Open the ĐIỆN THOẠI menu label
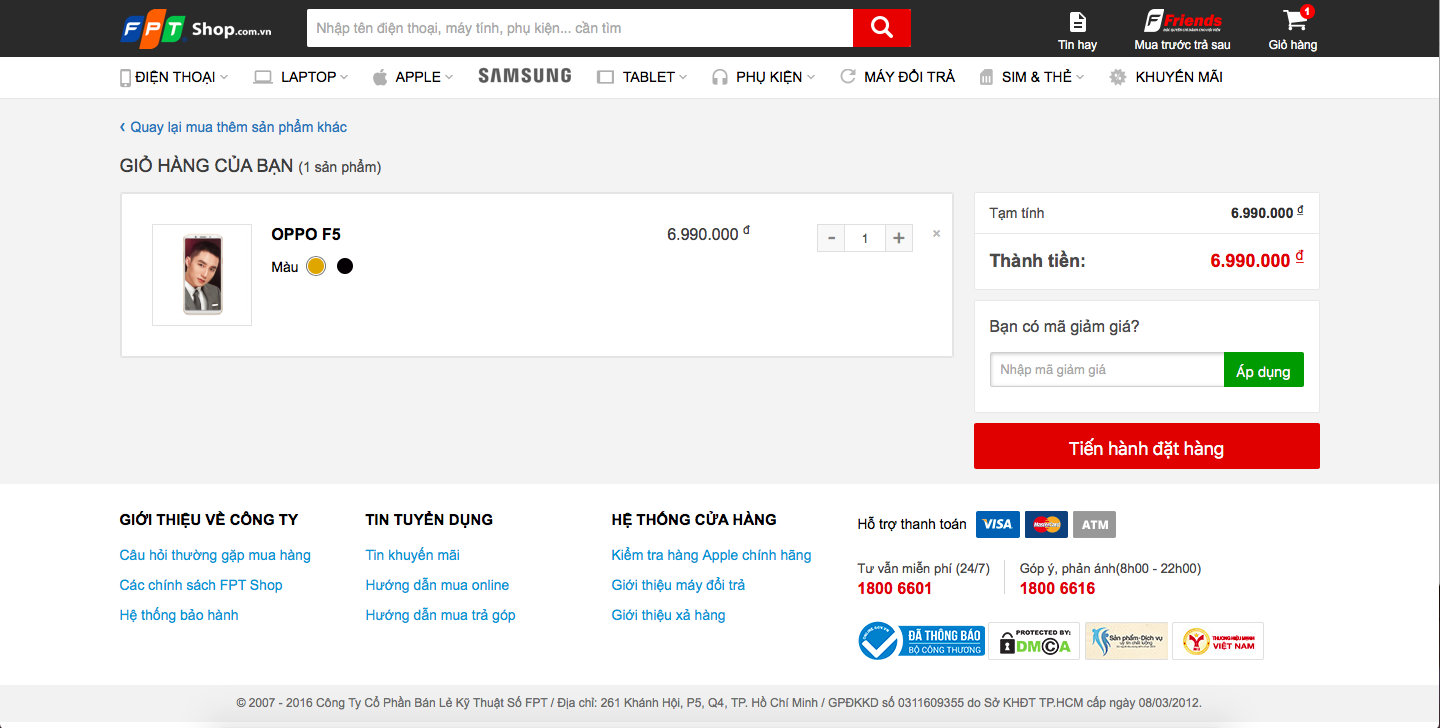This screenshot has width=1440, height=728. pos(175,77)
